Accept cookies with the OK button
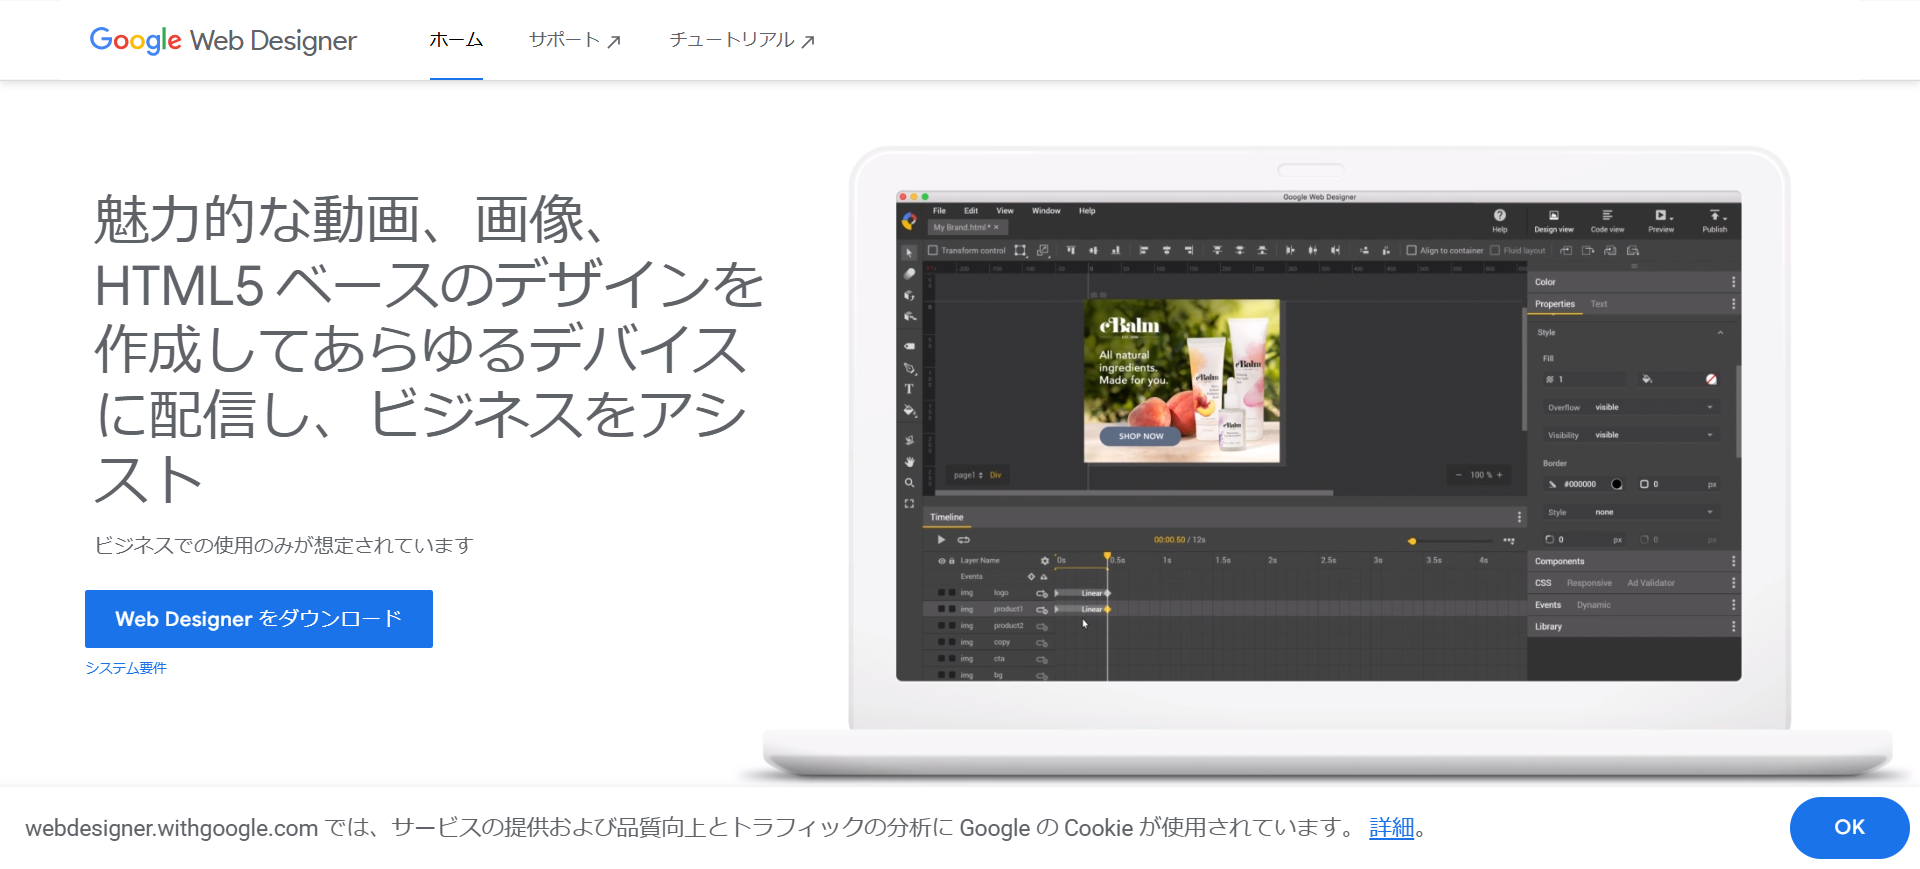Image resolution: width=1920 pixels, height=869 pixels. point(1849,827)
